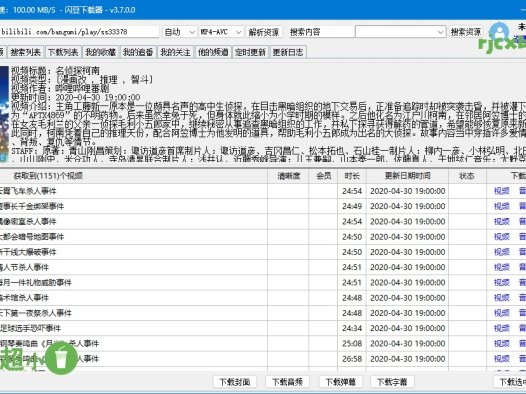526x394 pixels.
Task: Click the date cell in 24:49 row
Action: click(408, 206)
